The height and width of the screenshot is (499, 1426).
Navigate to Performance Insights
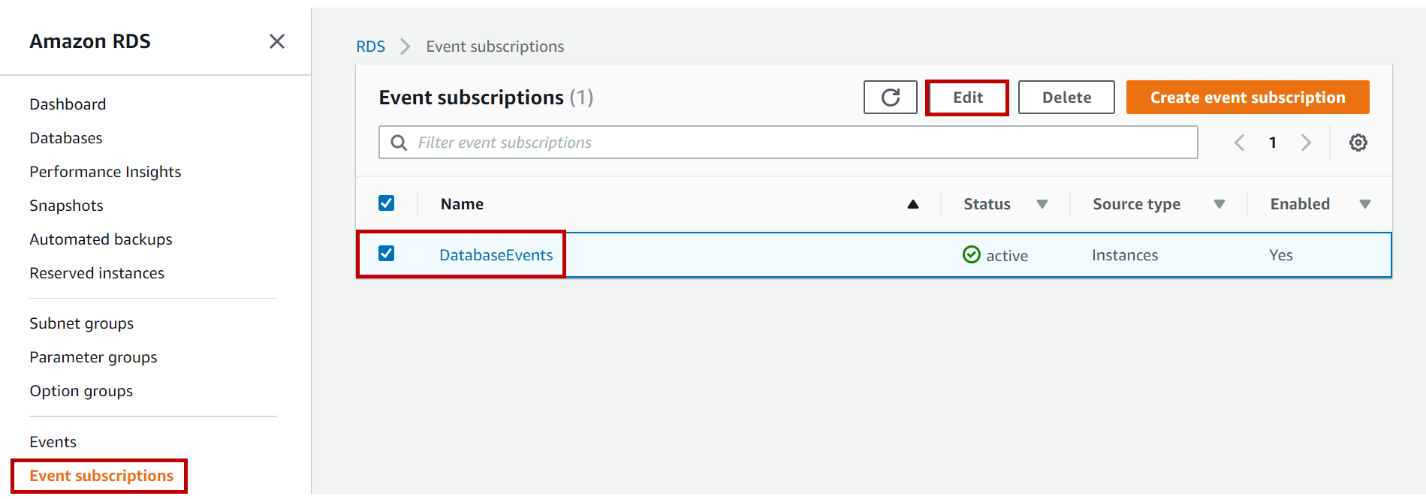[105, 172]
